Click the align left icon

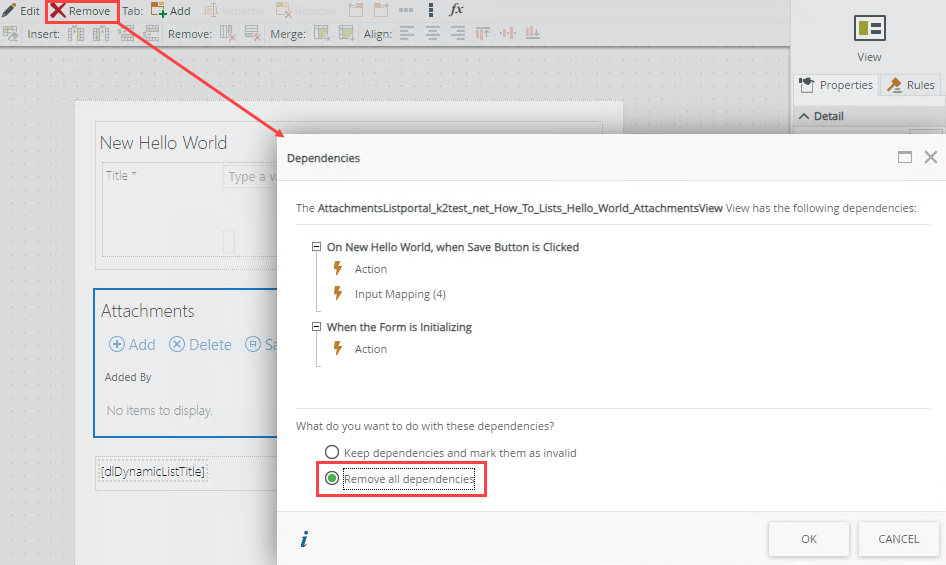pyautogui.click(x=407, y=34)
